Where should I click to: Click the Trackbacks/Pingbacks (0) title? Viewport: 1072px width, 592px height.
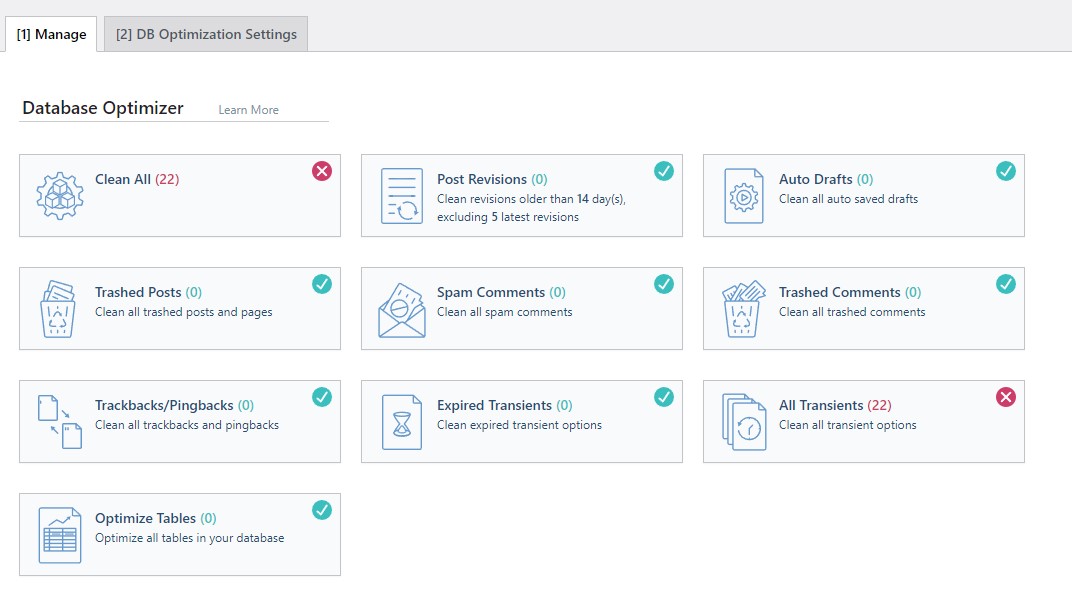[x=174, y=405]
